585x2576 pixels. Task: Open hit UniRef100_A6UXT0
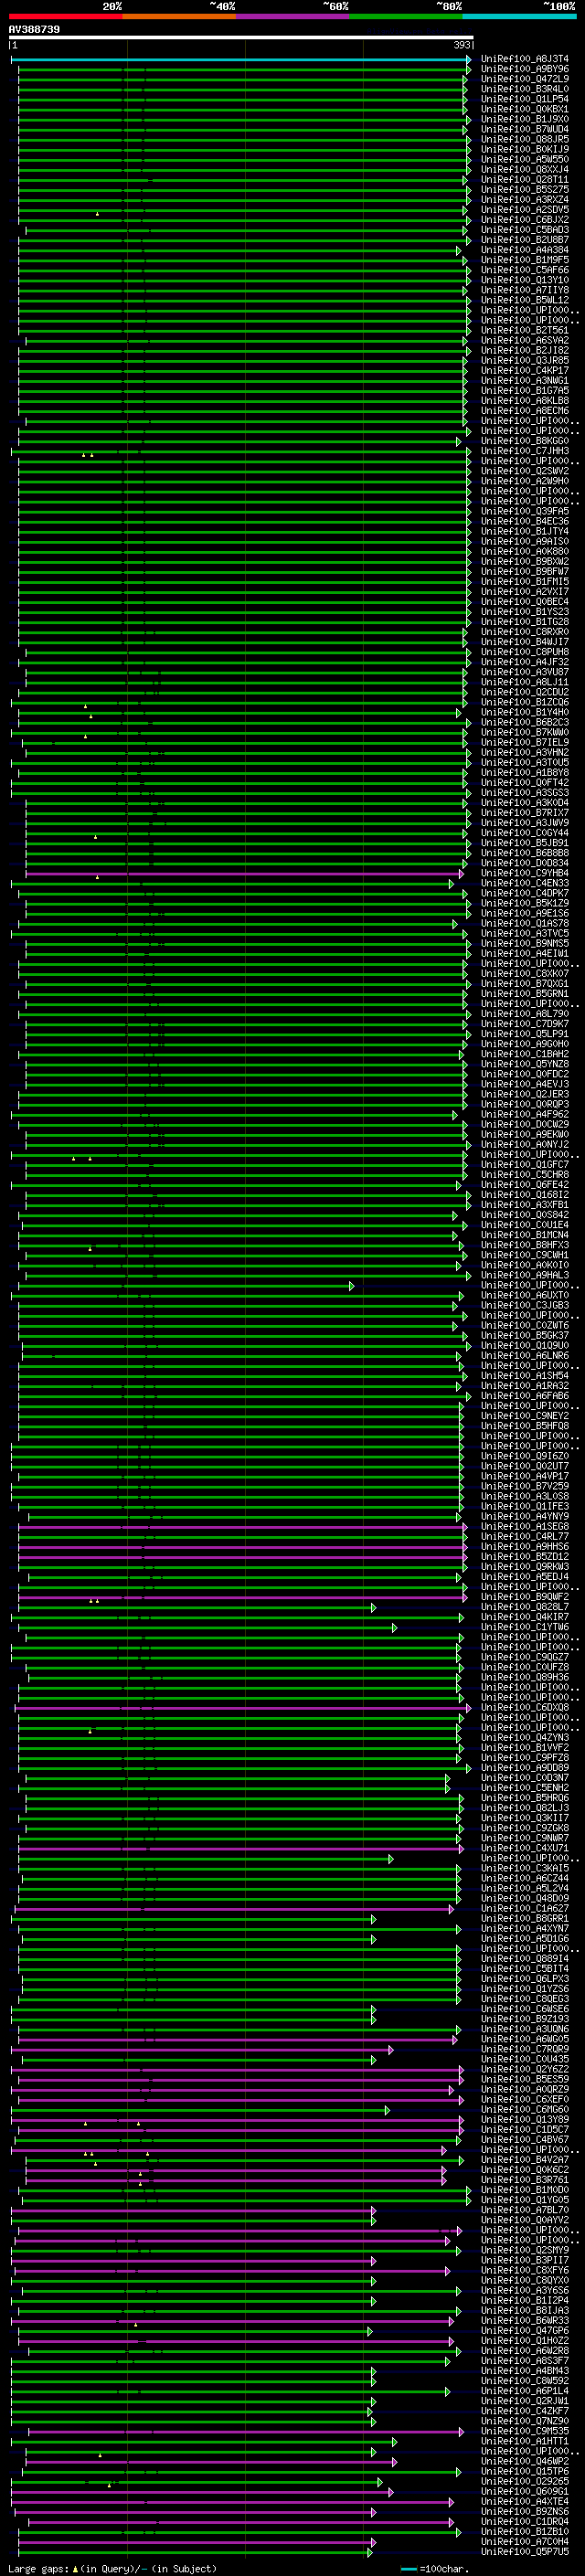click(525, 1295)
